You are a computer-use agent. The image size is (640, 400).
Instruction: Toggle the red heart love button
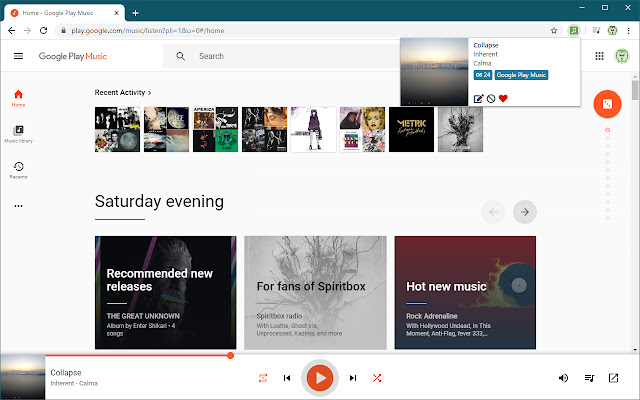(504, 98)
